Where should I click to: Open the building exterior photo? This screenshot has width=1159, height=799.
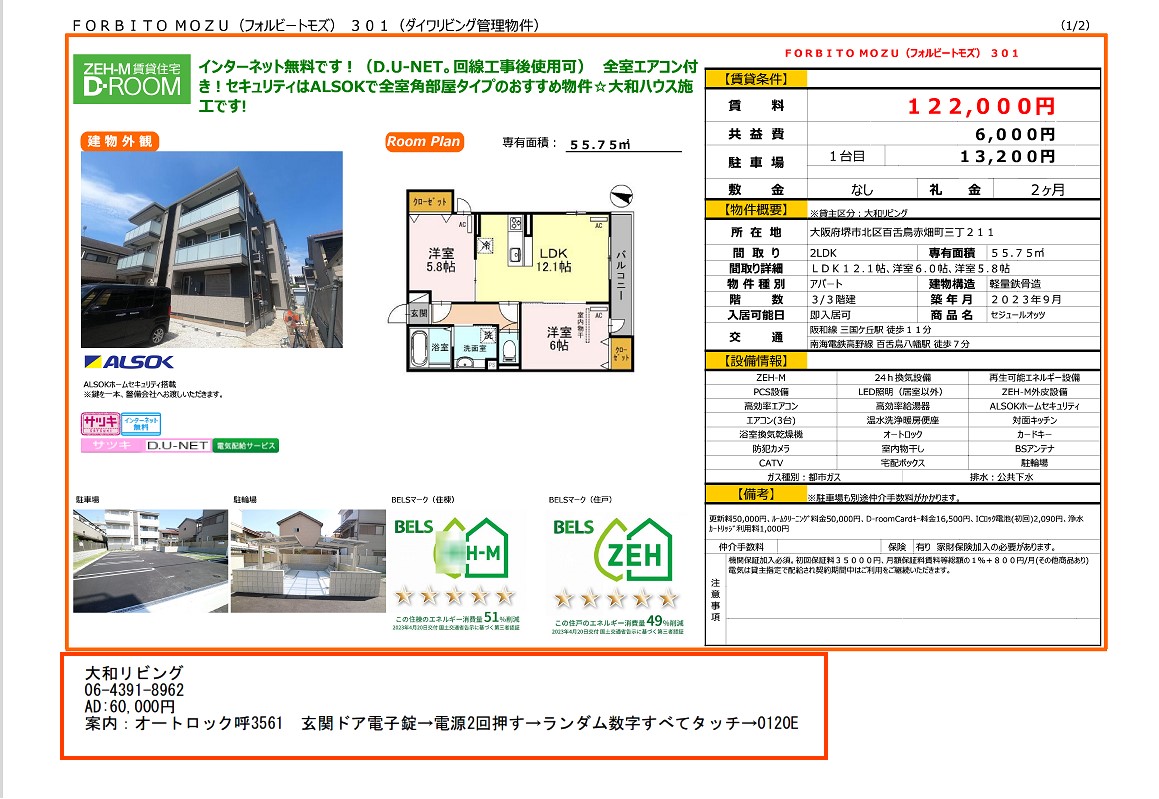coord(212,250)
